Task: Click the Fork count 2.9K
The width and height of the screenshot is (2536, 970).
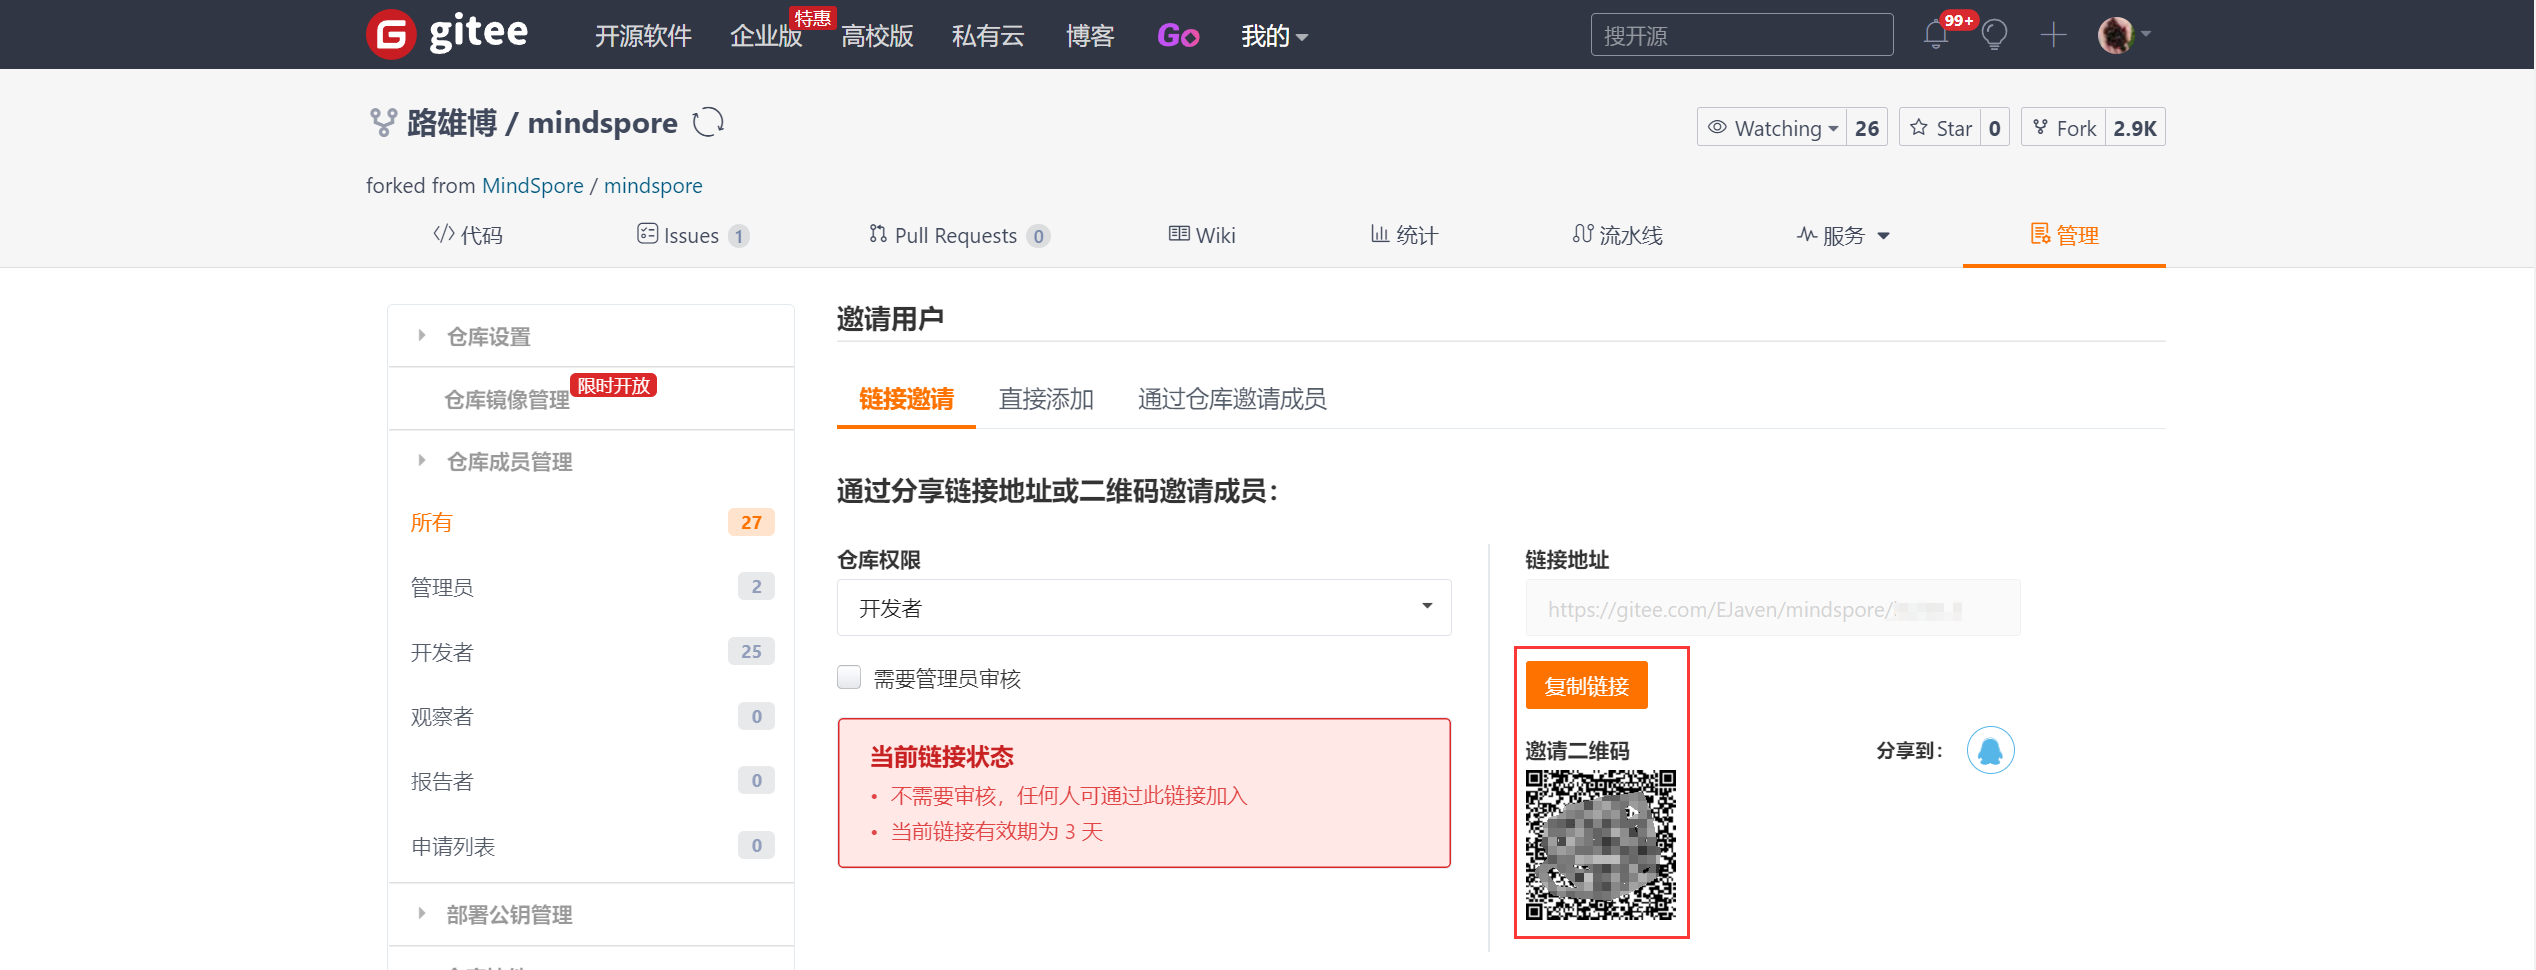Action: [x=2135, y=127]
